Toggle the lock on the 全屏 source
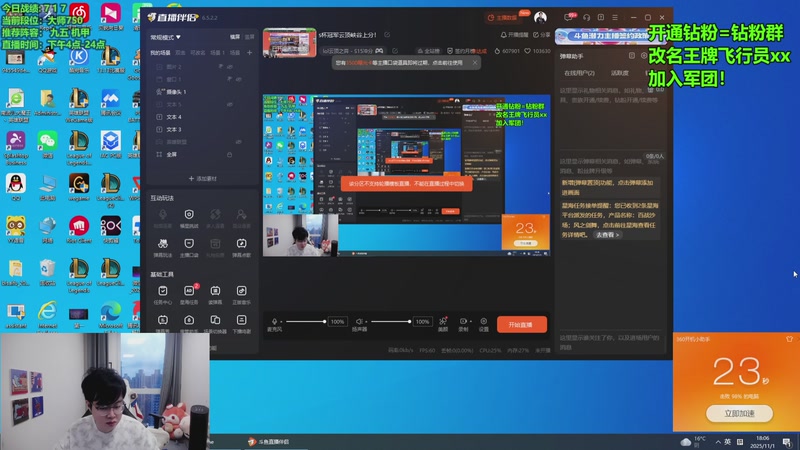The height and width of the screenshot is (450, 800). pos(230,154)
